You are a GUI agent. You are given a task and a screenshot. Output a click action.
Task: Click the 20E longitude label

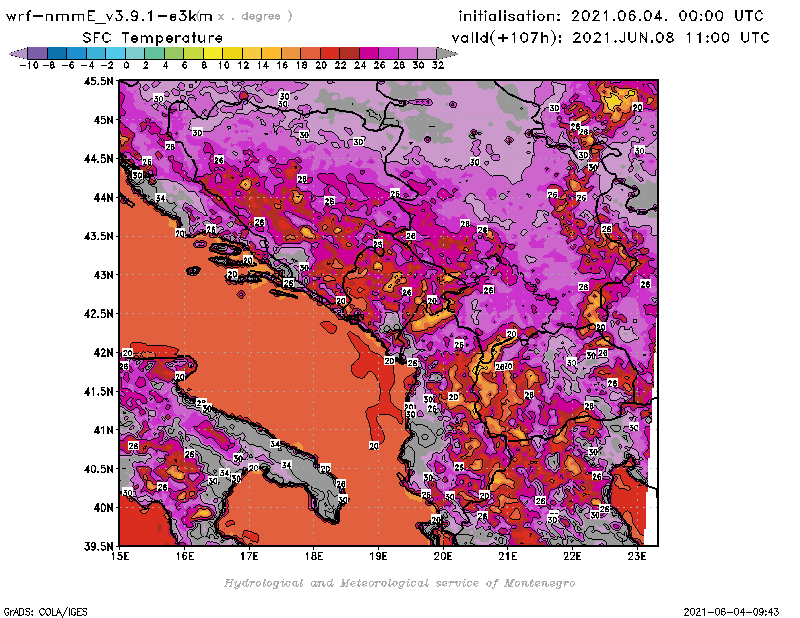443,556
